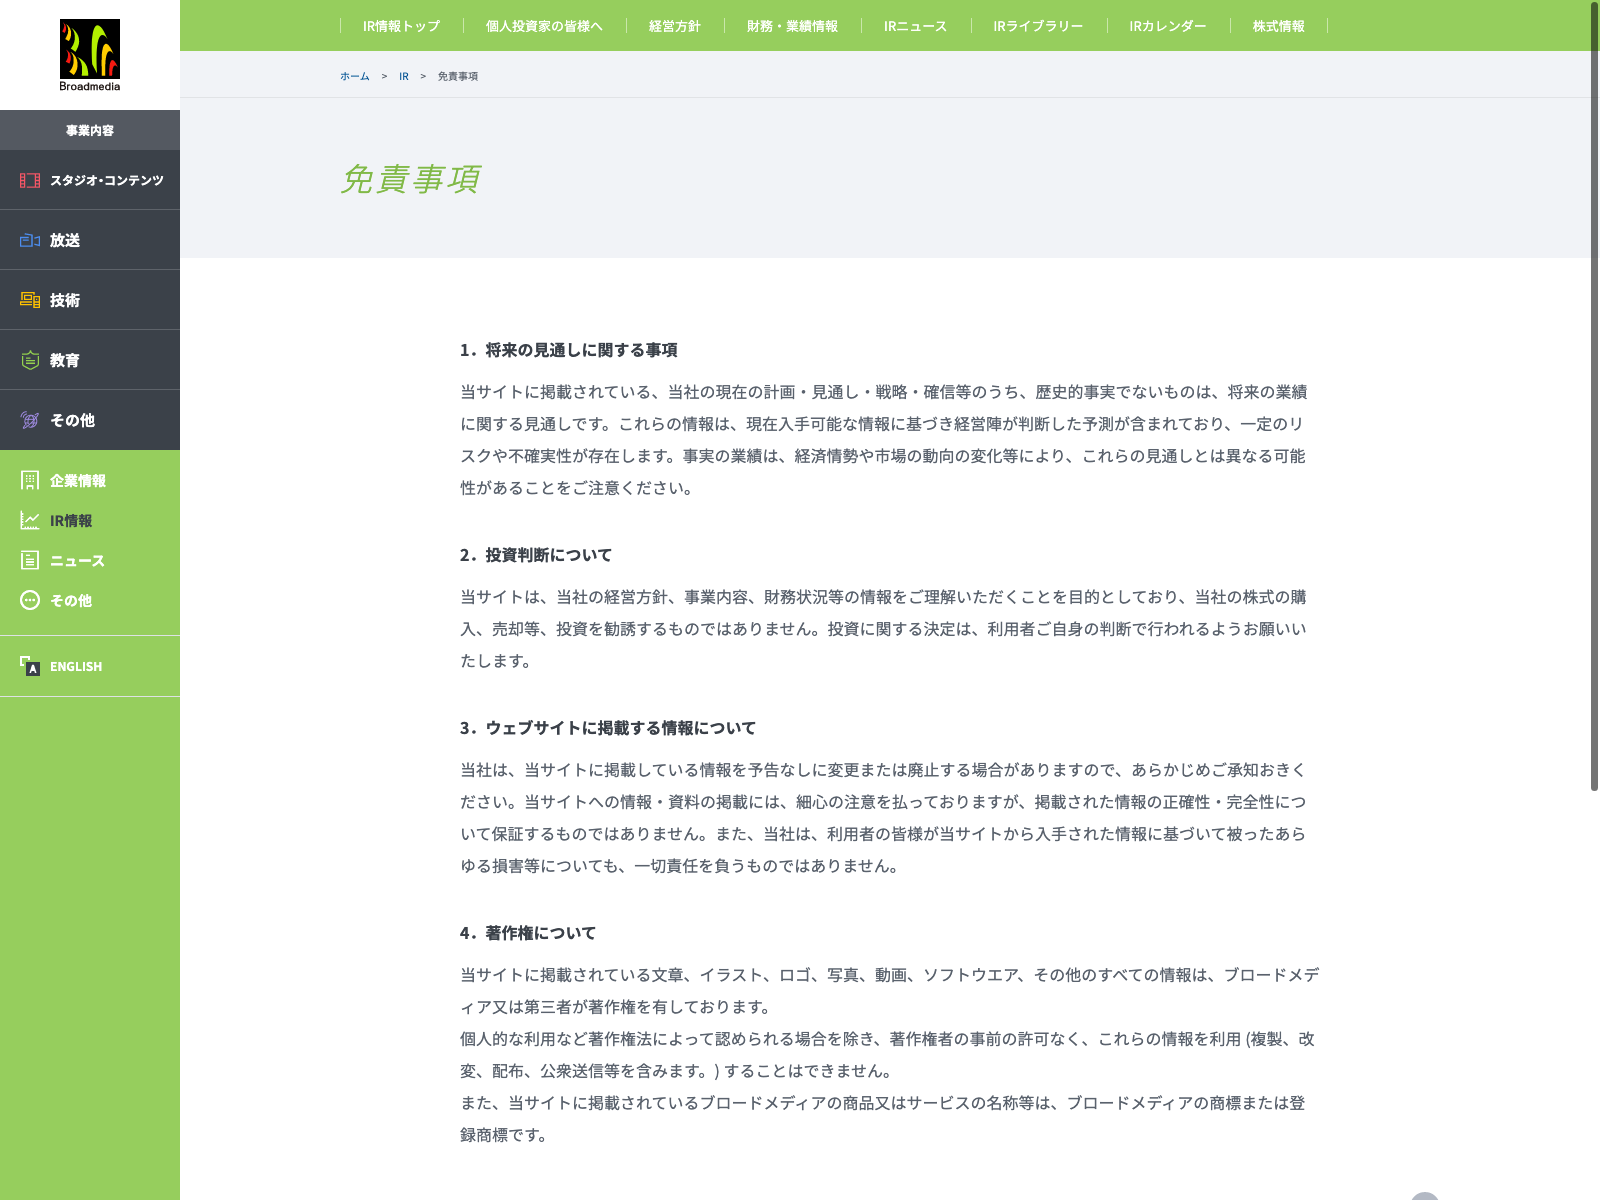
Task: Click the chart icon beside IR情報
Action: coord(30,521)
